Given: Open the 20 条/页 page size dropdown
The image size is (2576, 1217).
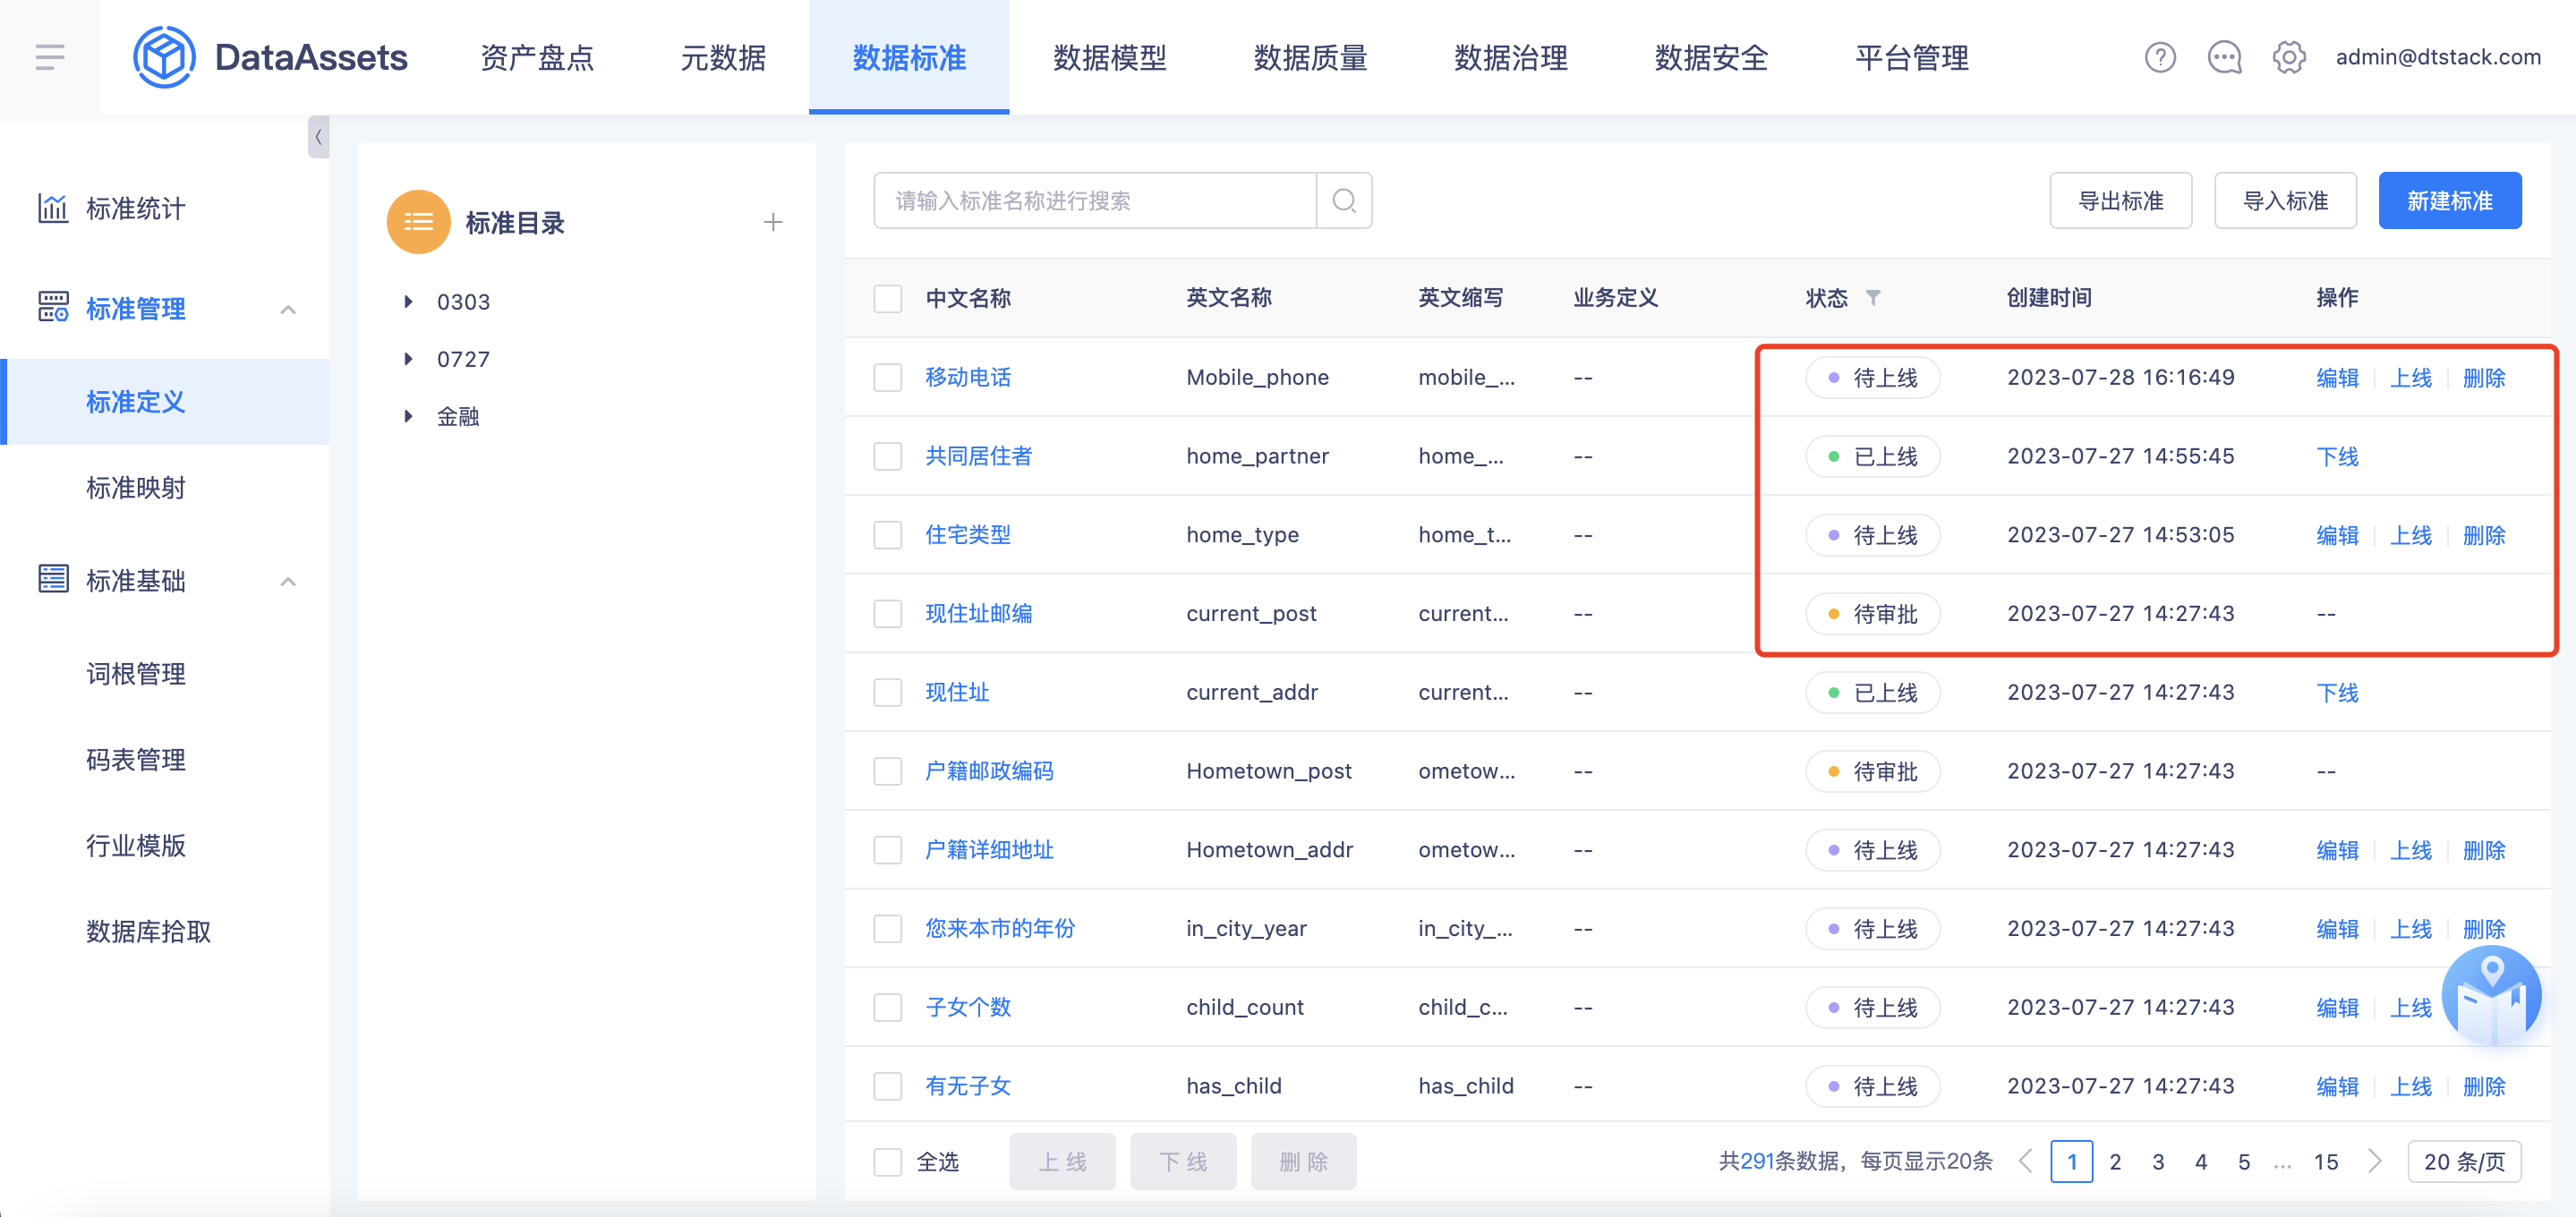Looking at the screenshot, I should (2464, 1161).
